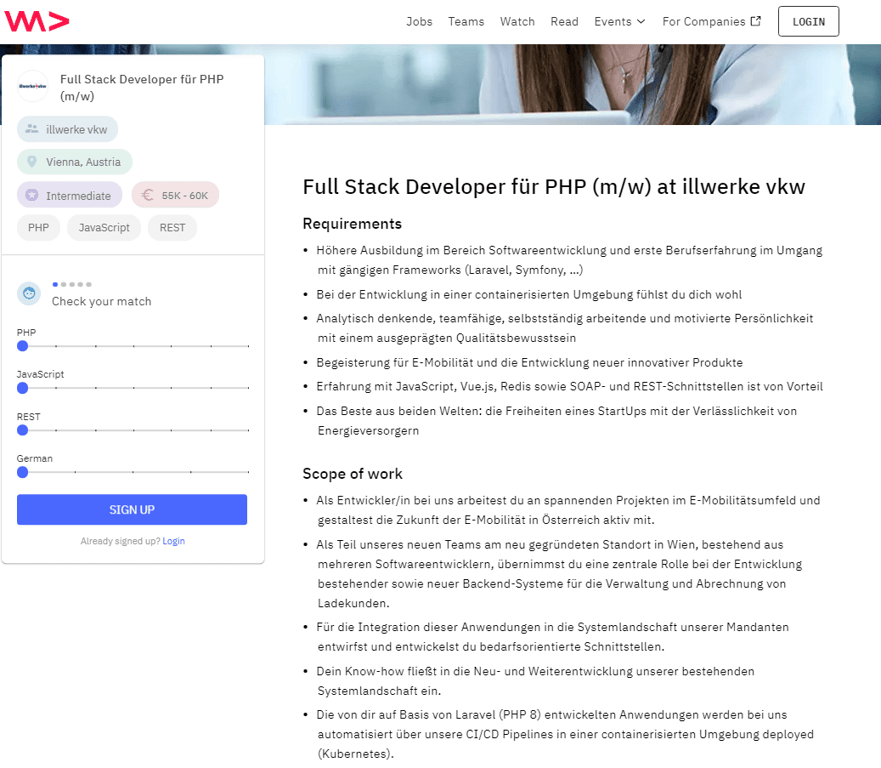
Task: Click the step dots above Check your match
Action: point(72,284)
